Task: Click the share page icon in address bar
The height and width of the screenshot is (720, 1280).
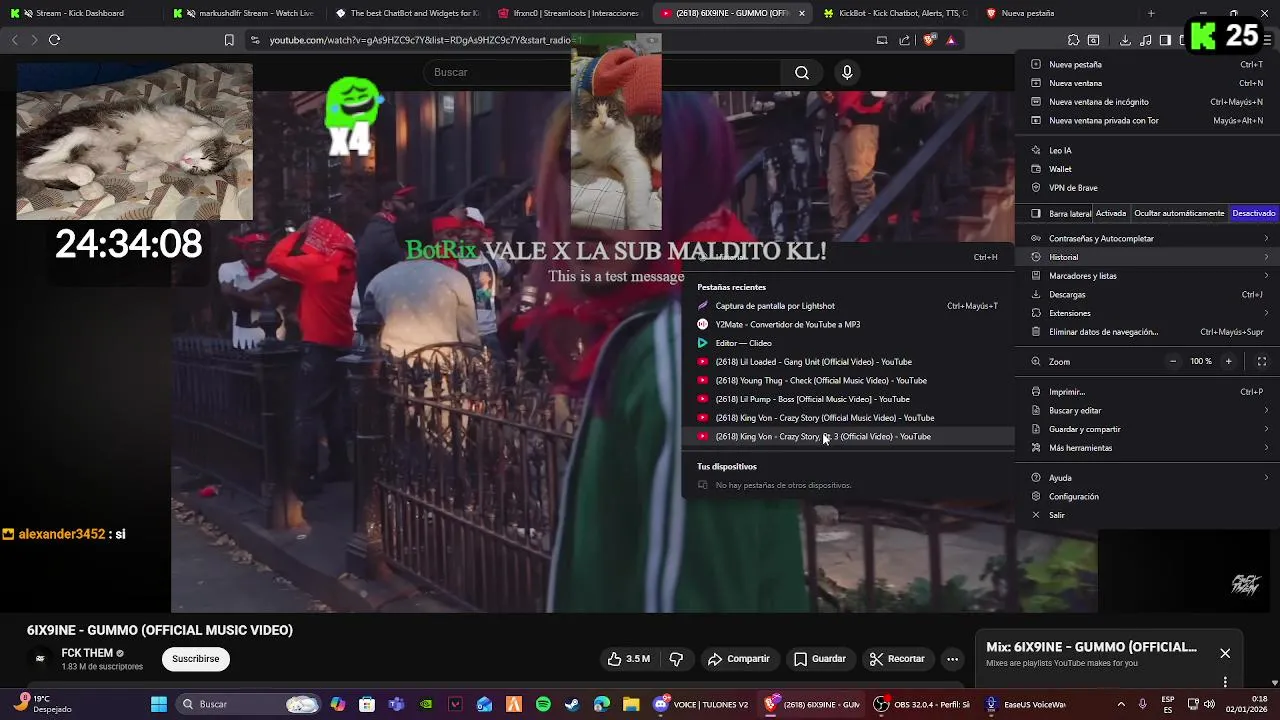Action: tap(905, 40)
